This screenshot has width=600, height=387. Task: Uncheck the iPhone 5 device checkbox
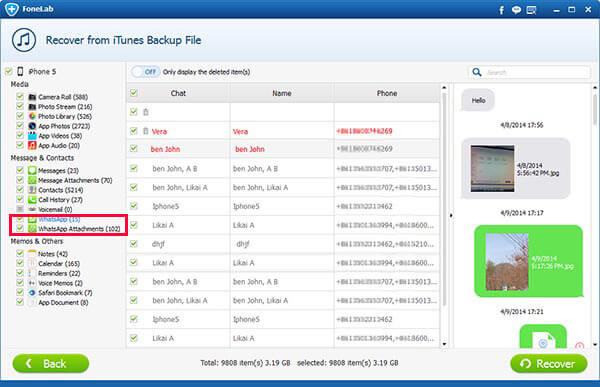[x=8, y=71]
